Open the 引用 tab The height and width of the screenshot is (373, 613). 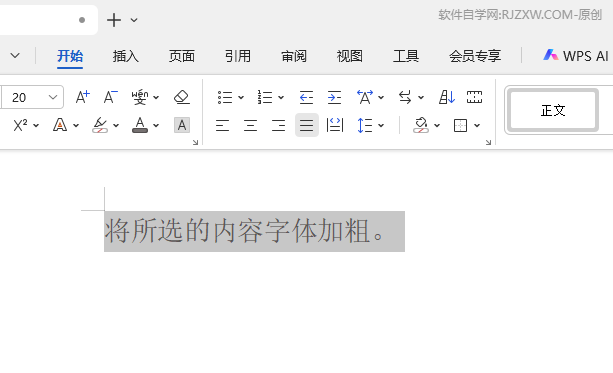pyautogui.click(x=238, y=56)
